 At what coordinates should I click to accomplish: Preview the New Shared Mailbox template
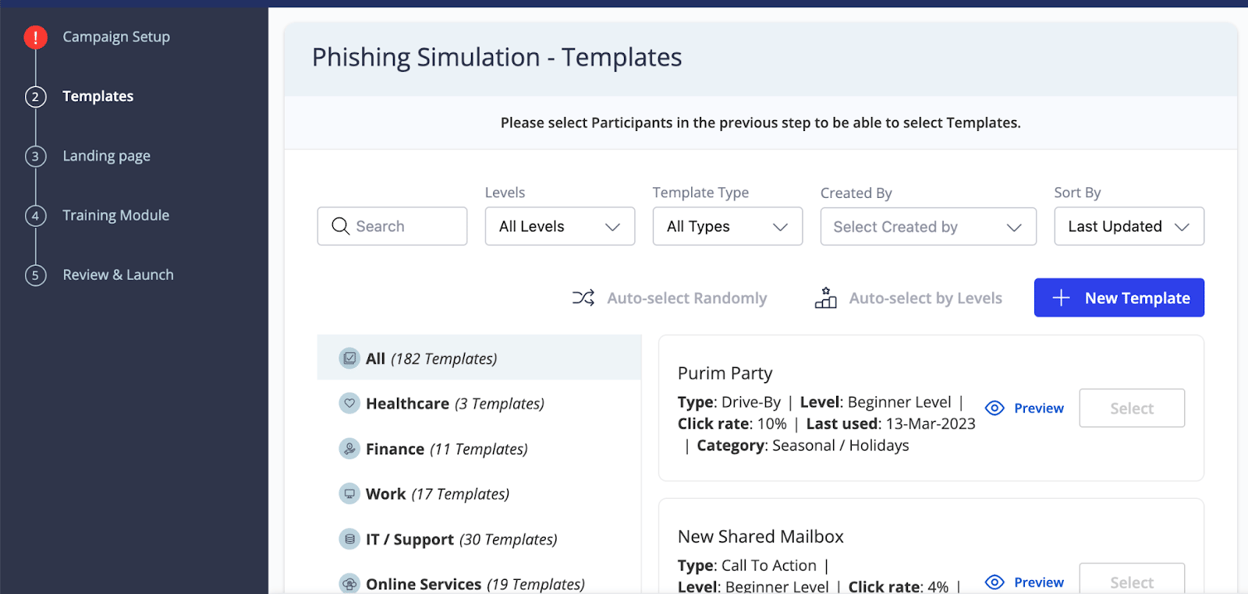tap(1025, 582)
